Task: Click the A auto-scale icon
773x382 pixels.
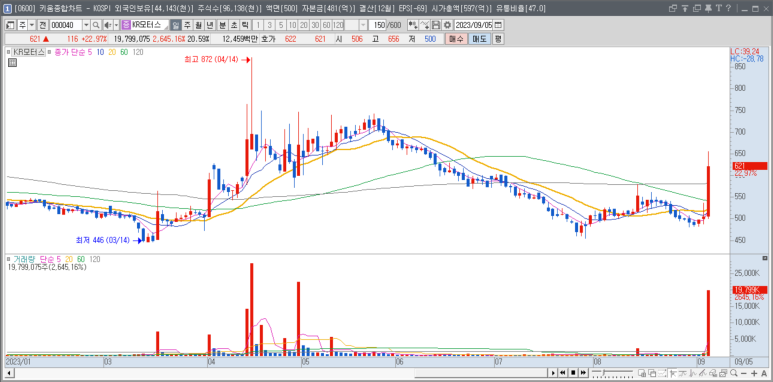Action: [x=764, y=373]
